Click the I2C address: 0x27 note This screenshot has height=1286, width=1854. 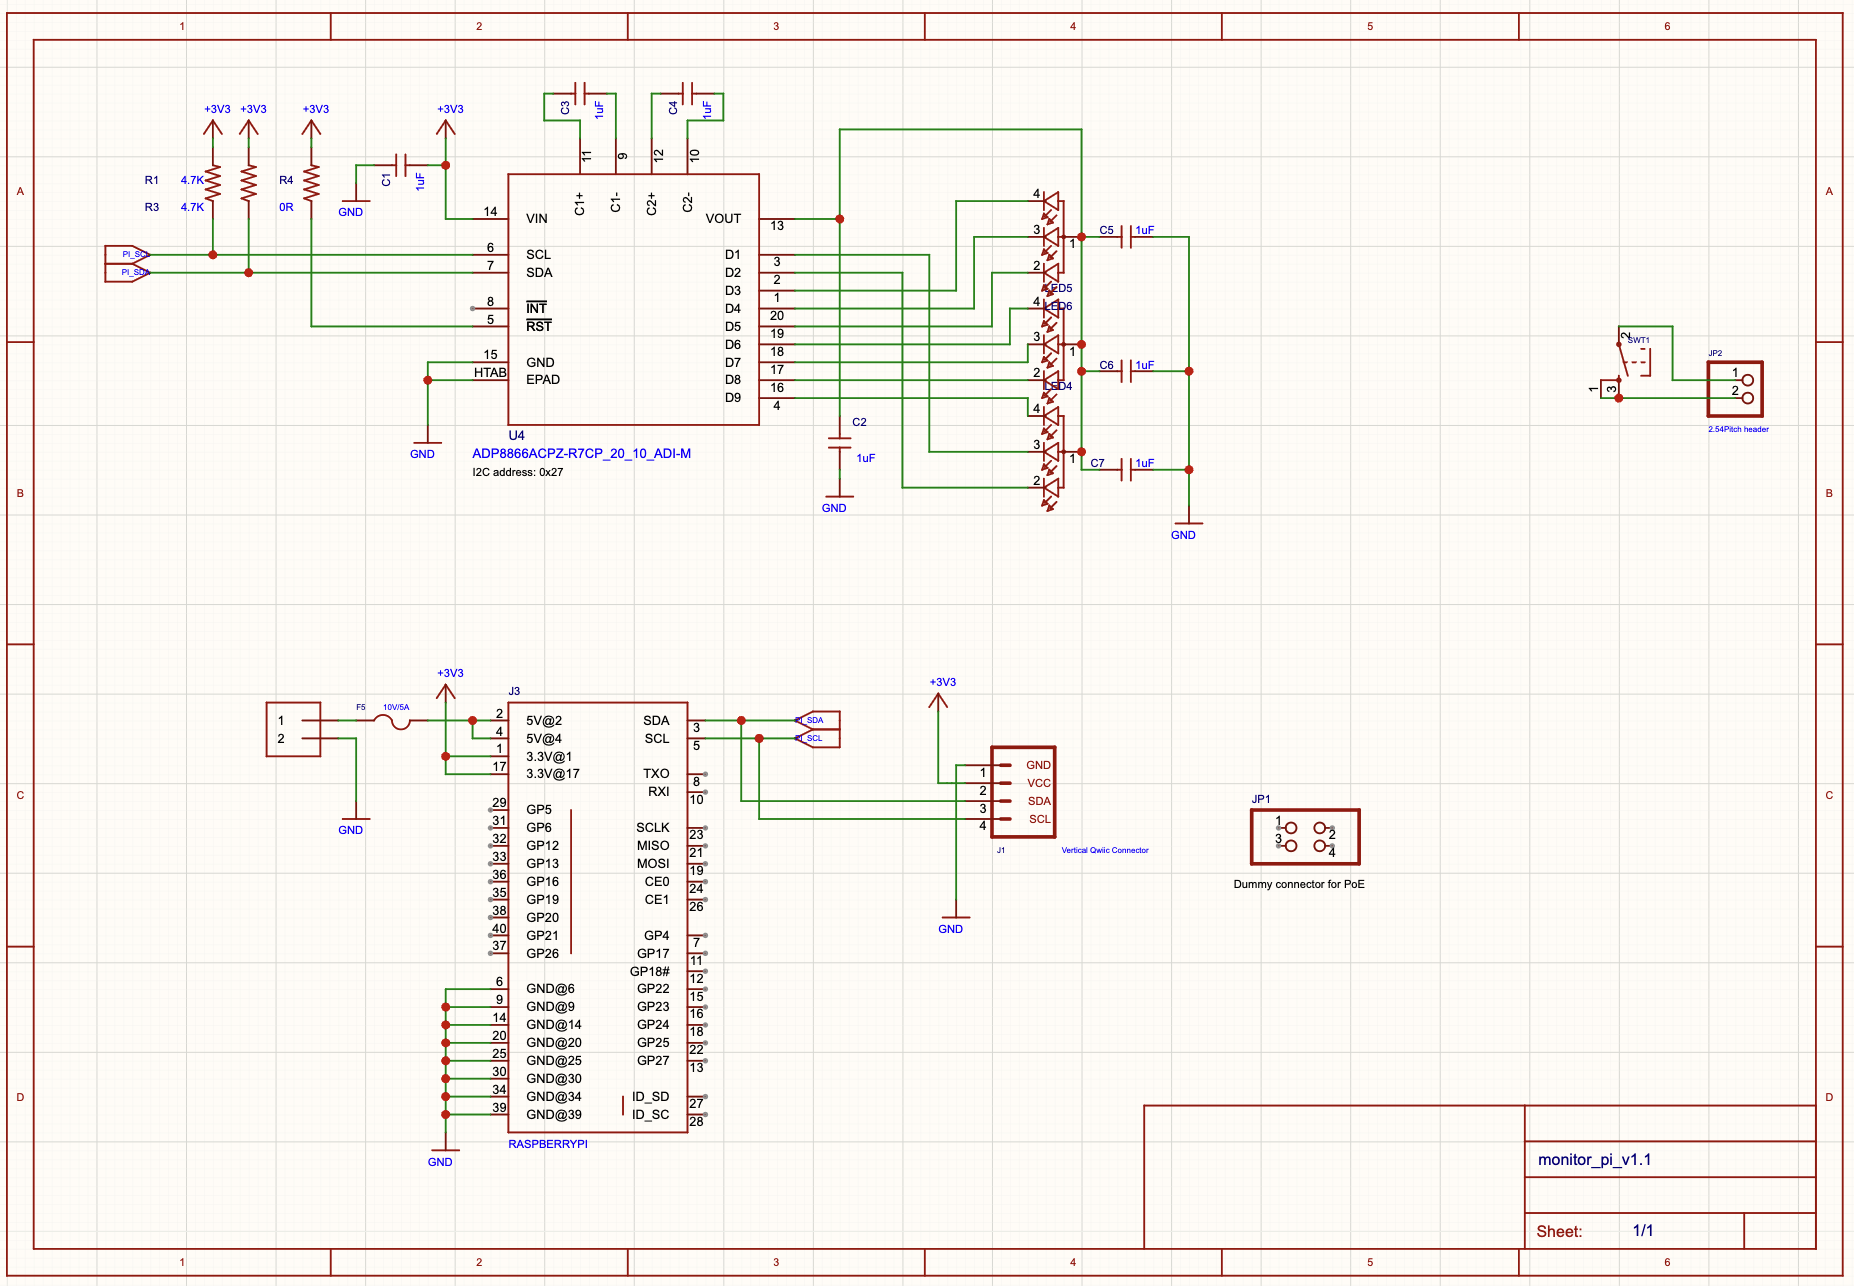click(518, 472)
